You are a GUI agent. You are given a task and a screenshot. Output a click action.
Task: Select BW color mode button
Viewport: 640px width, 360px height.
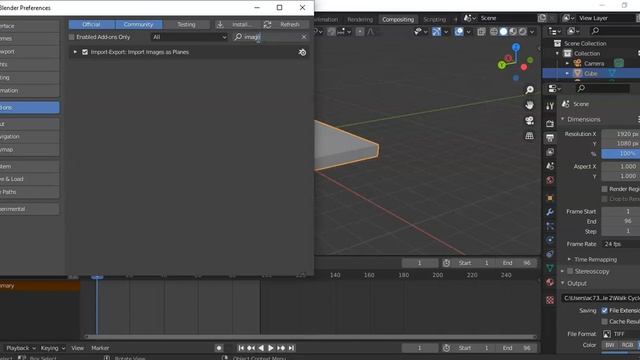[610, 345]
